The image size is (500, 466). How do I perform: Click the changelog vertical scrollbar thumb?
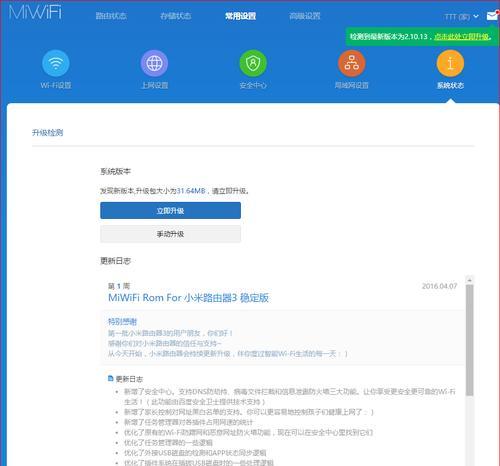(469, 340)
